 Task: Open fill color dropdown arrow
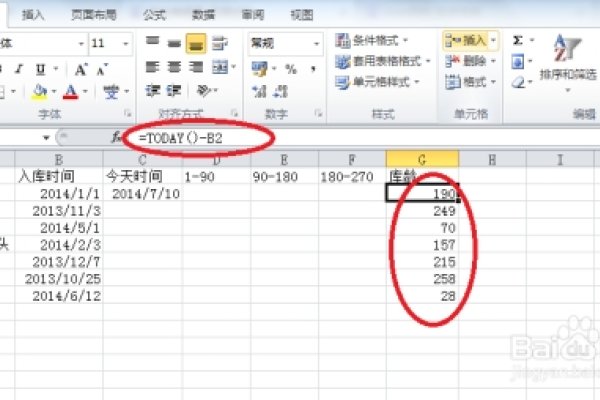(x=54, y=91)
